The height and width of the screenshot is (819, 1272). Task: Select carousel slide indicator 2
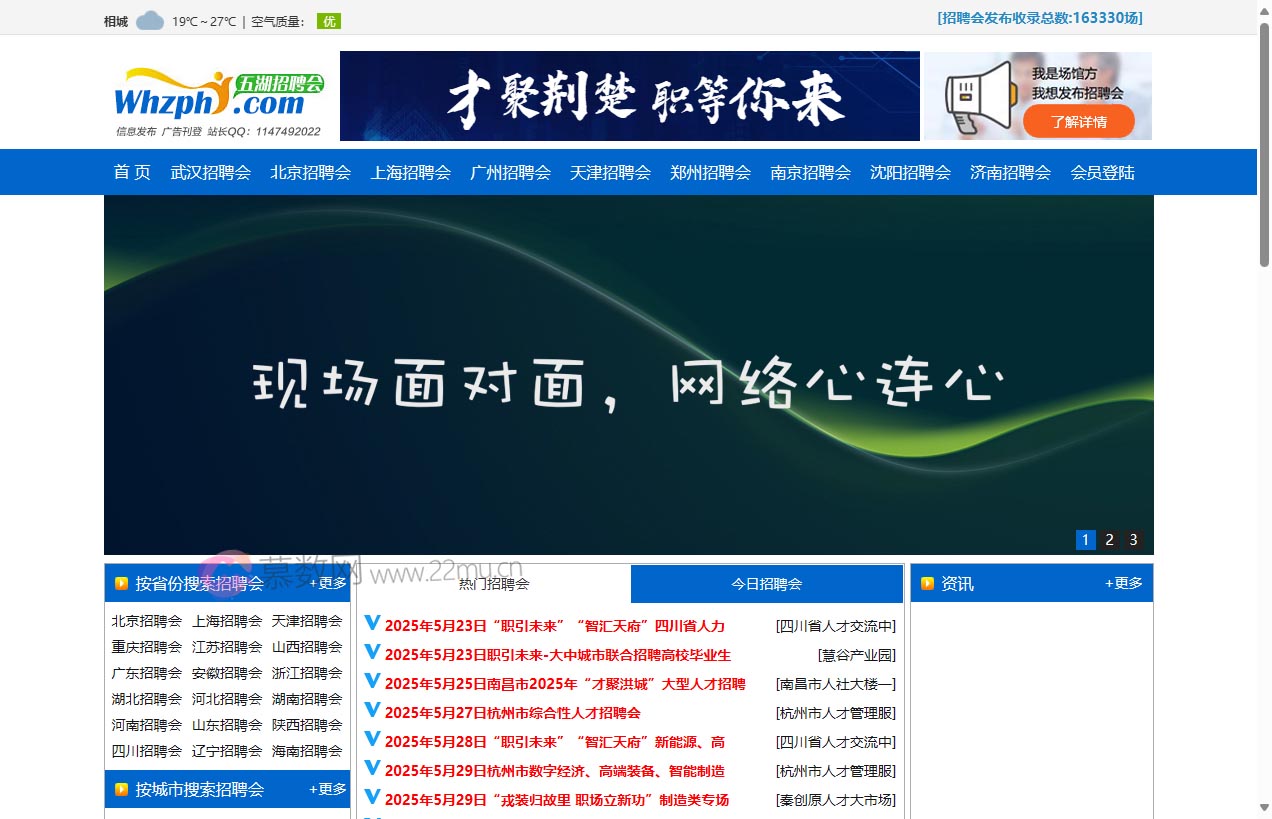[1109, 539]
